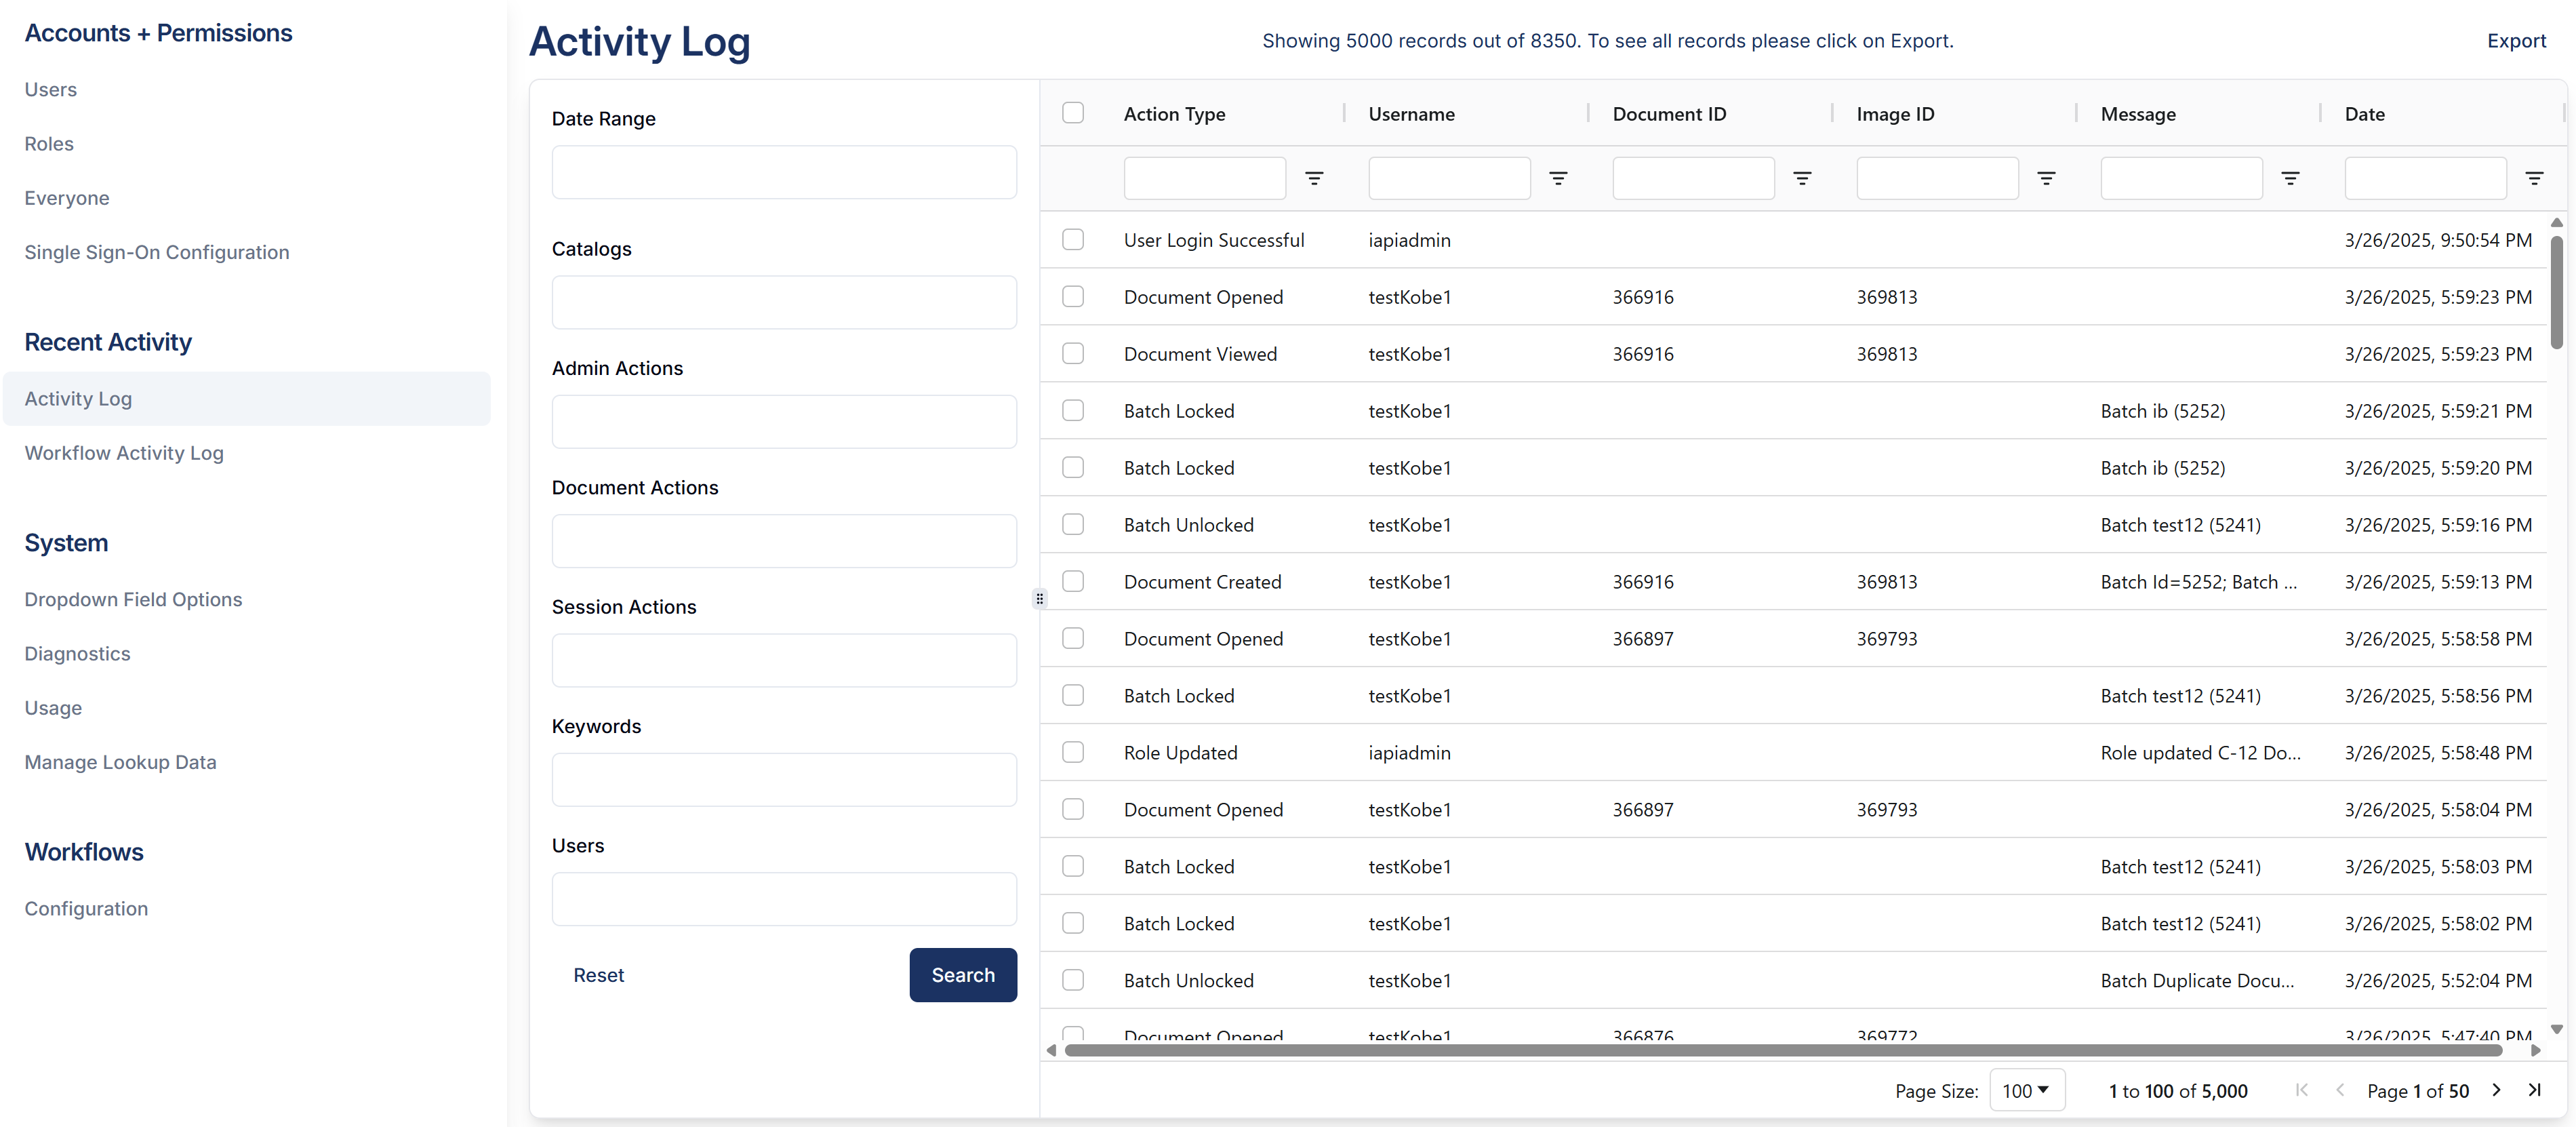2576x1127 pixels.
Task: Click the 'Batch Duplicate Docu...' message cell
Action: click(x=2197, y=980)
